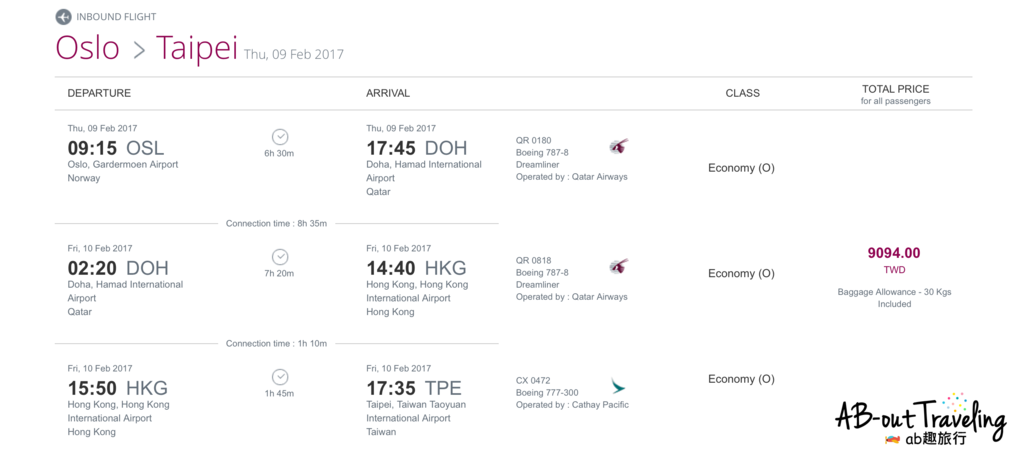Click the back arrow beside Inbound Flight

tap(64, 16)
